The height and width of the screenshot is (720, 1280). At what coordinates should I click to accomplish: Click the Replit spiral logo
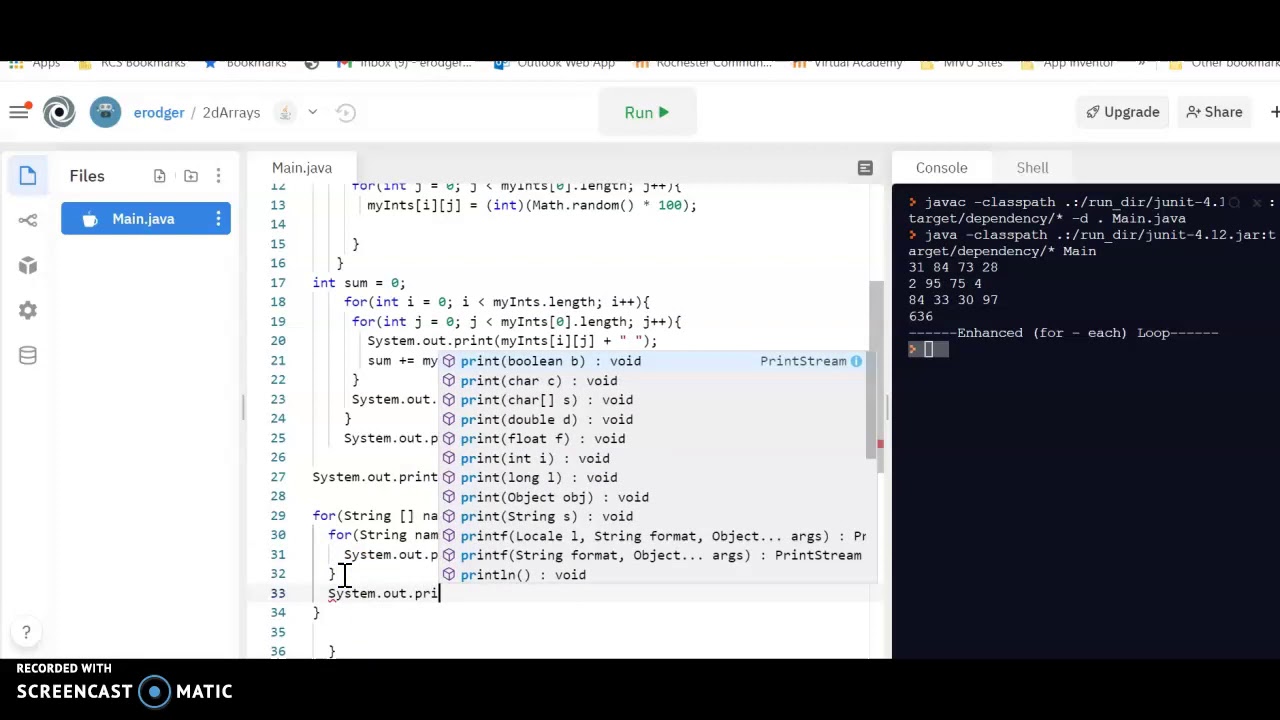pos(59,112)
